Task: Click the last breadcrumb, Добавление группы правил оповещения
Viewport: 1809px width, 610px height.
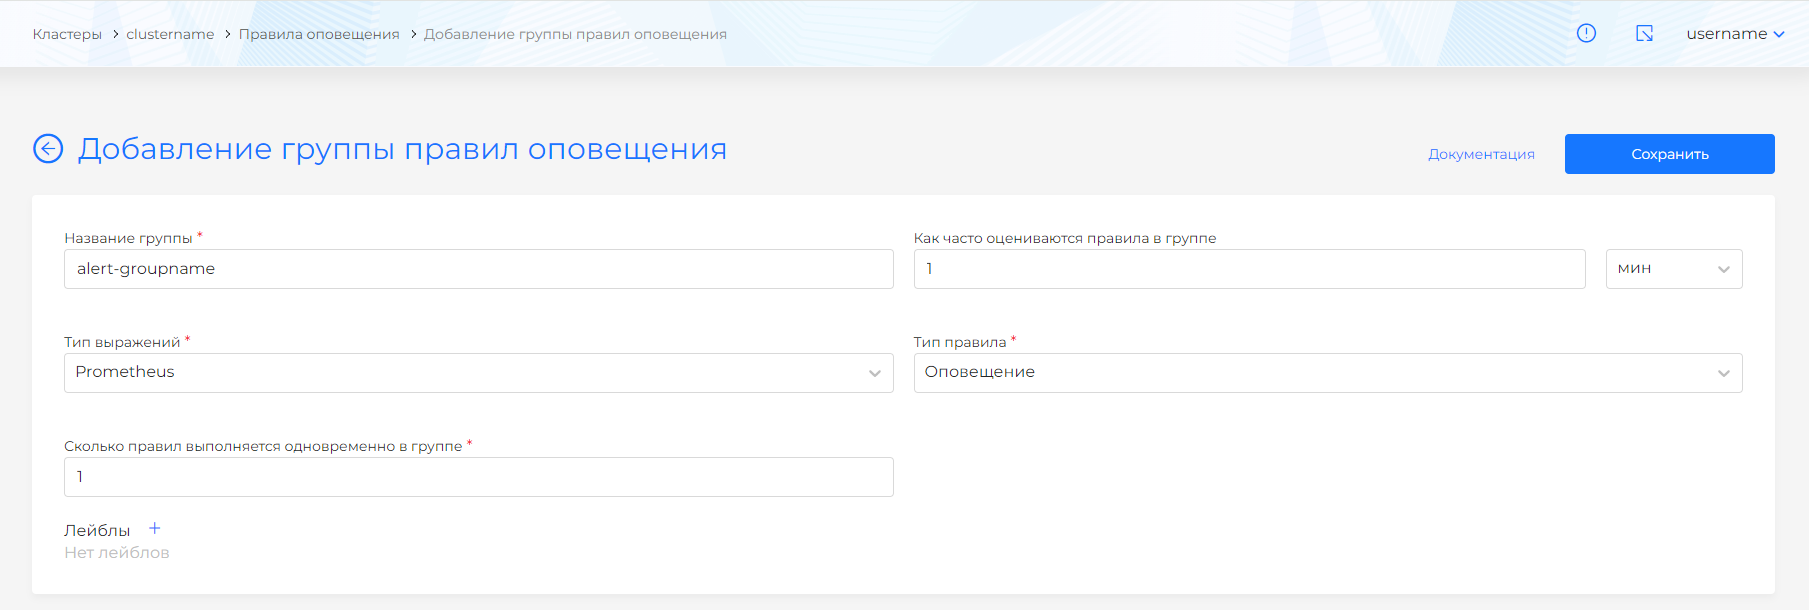Action: (575, 34)
